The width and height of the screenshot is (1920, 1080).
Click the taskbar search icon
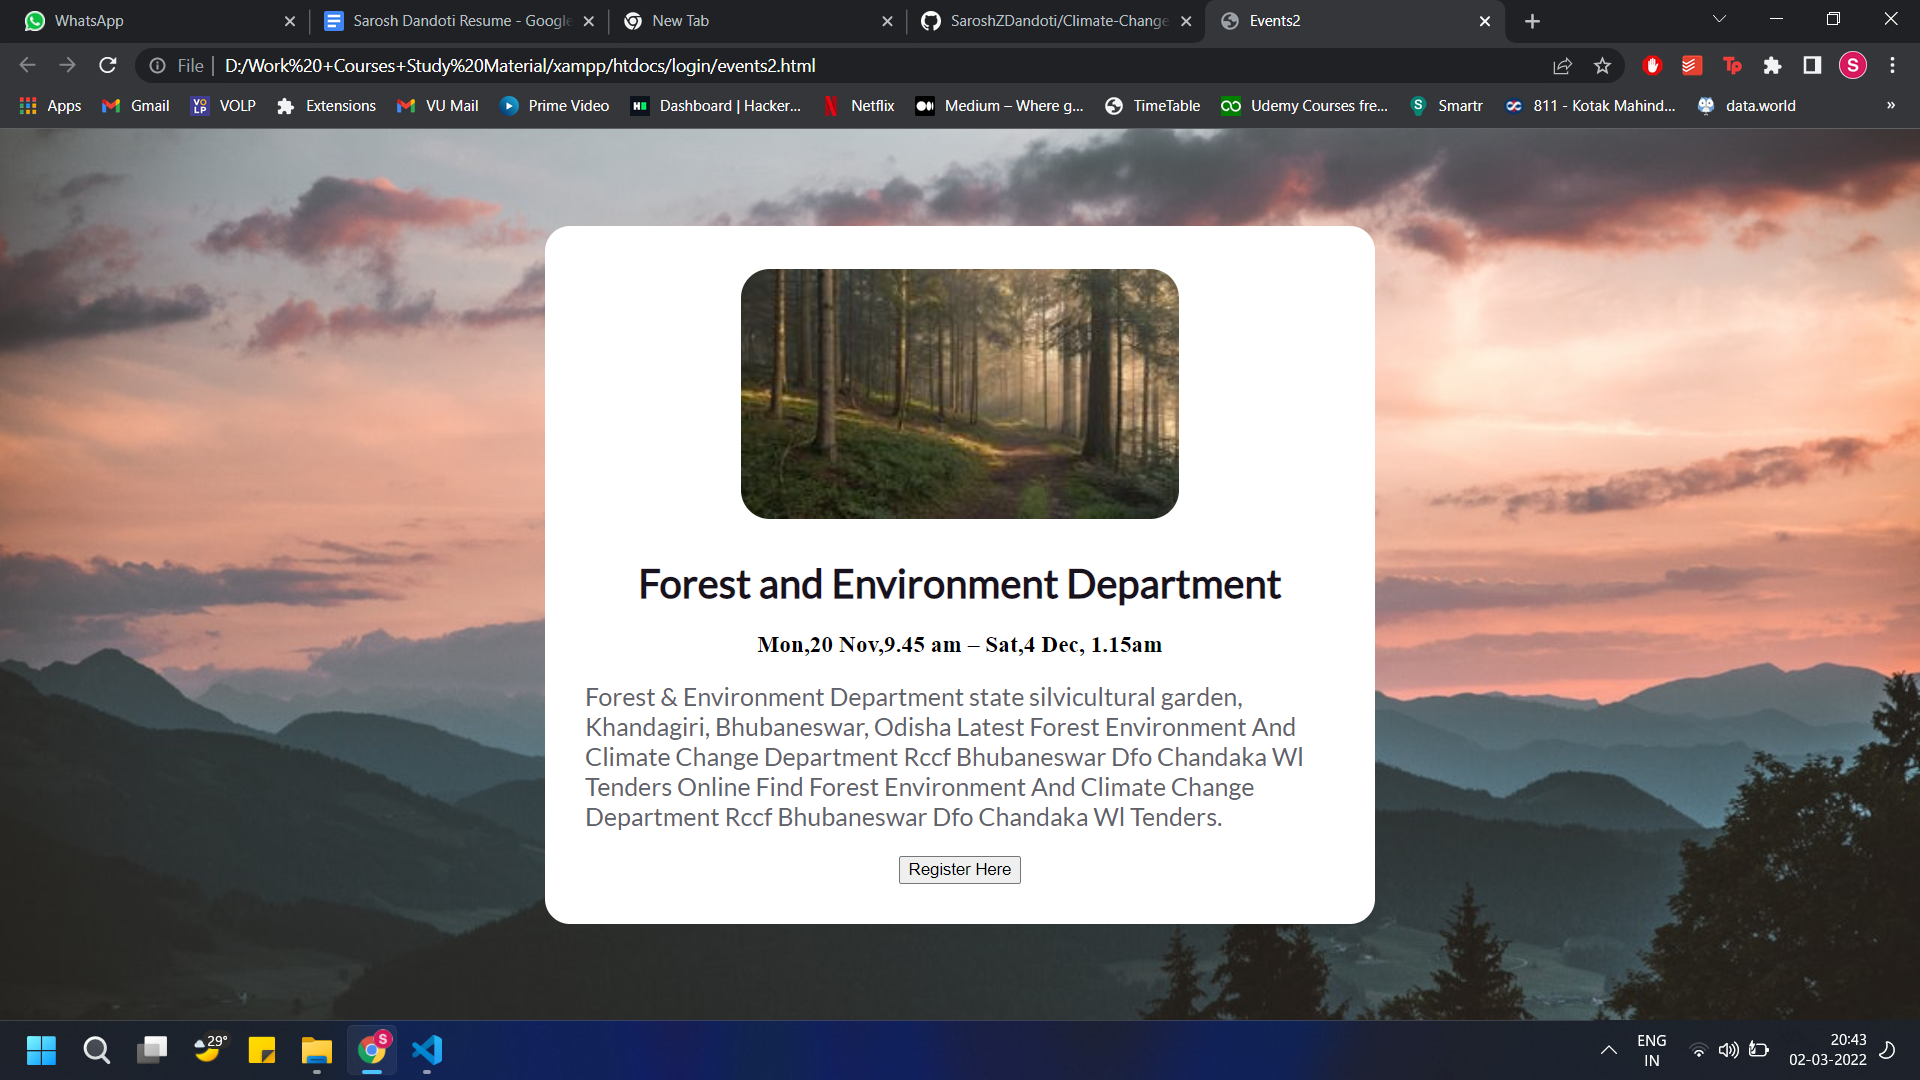pos(96,1050)
